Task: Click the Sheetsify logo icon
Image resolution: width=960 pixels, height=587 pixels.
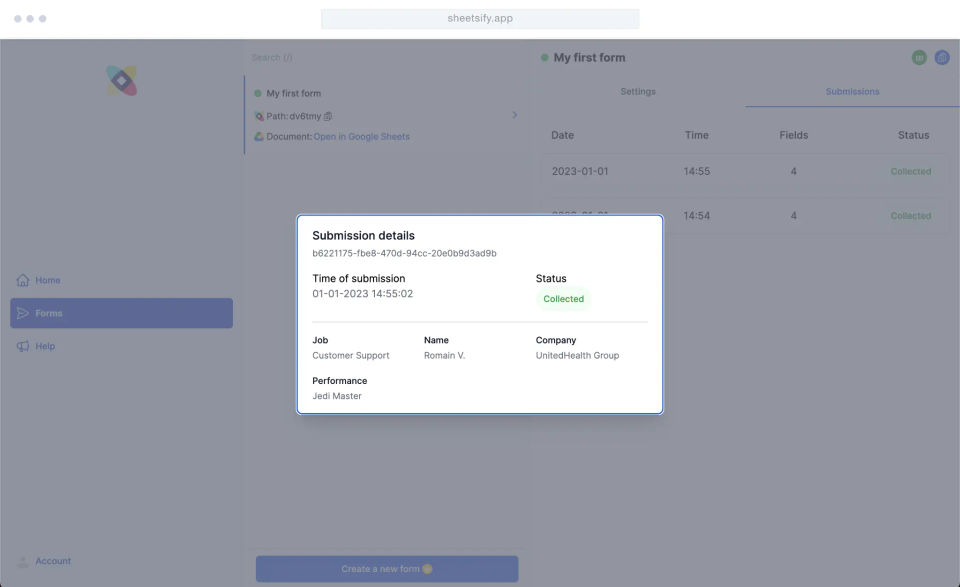Action: pos(122,81)
